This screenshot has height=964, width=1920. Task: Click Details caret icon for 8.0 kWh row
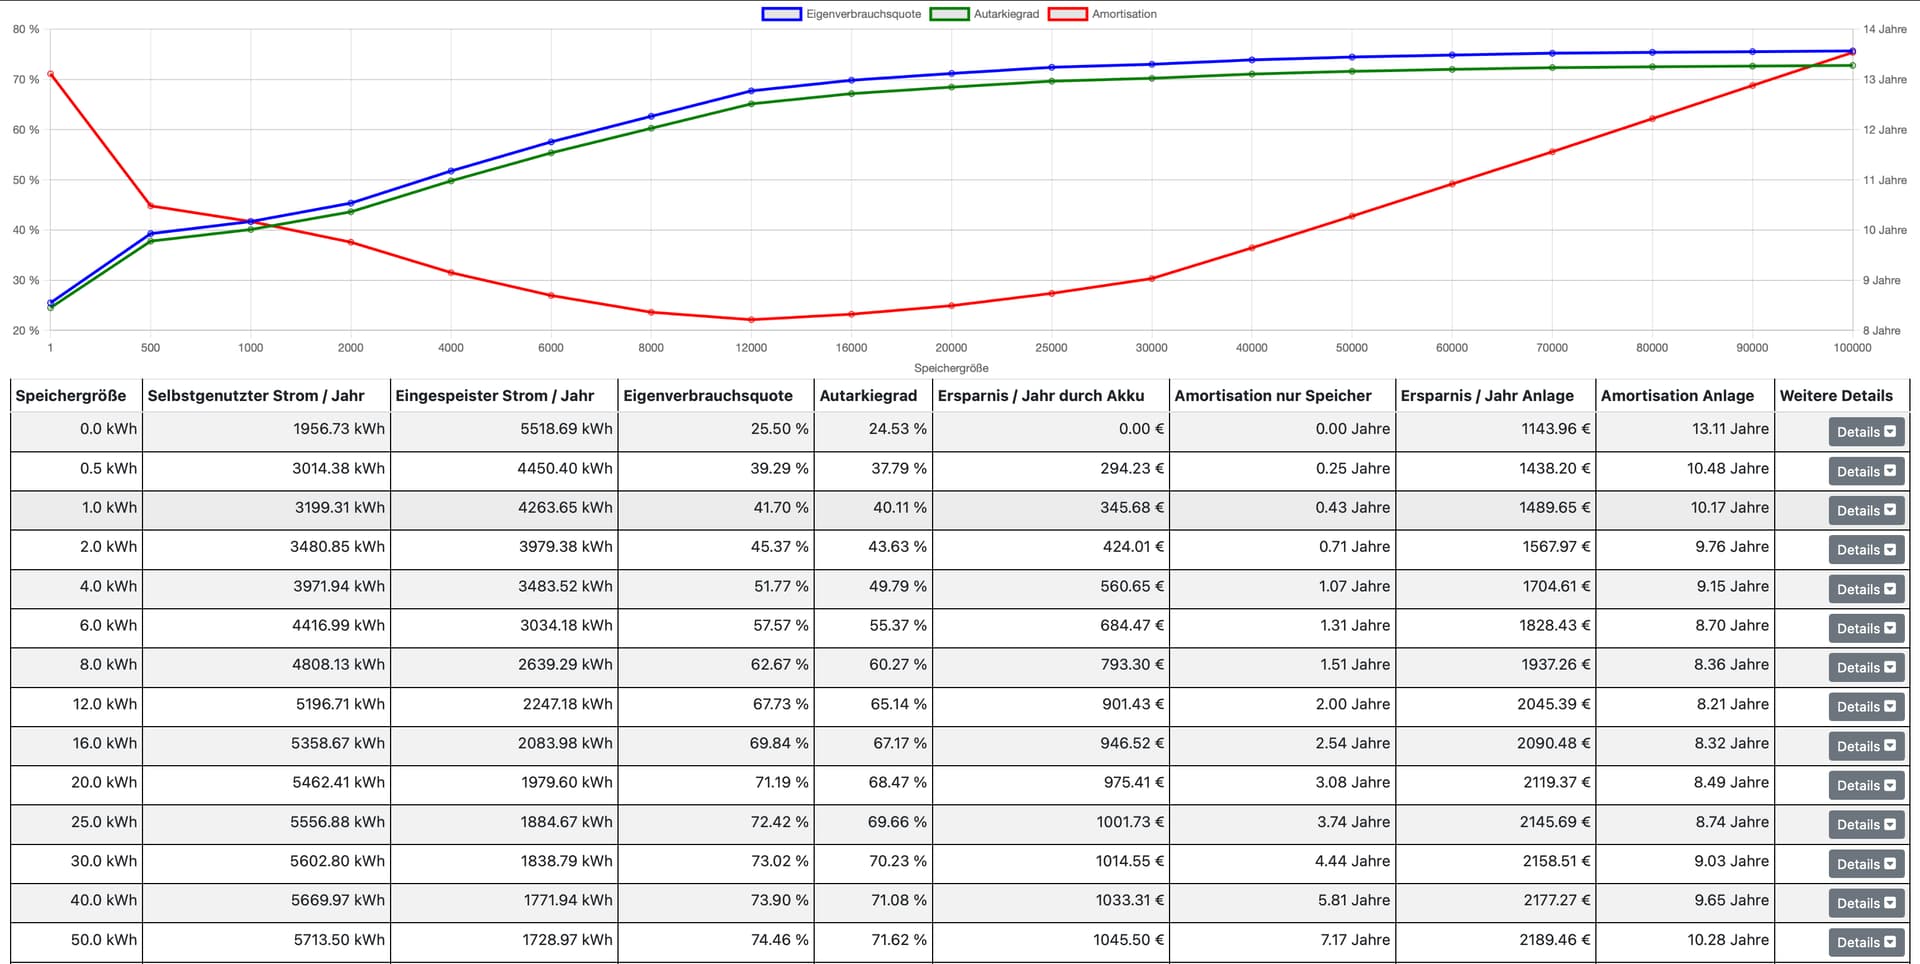click(1890, 667)
